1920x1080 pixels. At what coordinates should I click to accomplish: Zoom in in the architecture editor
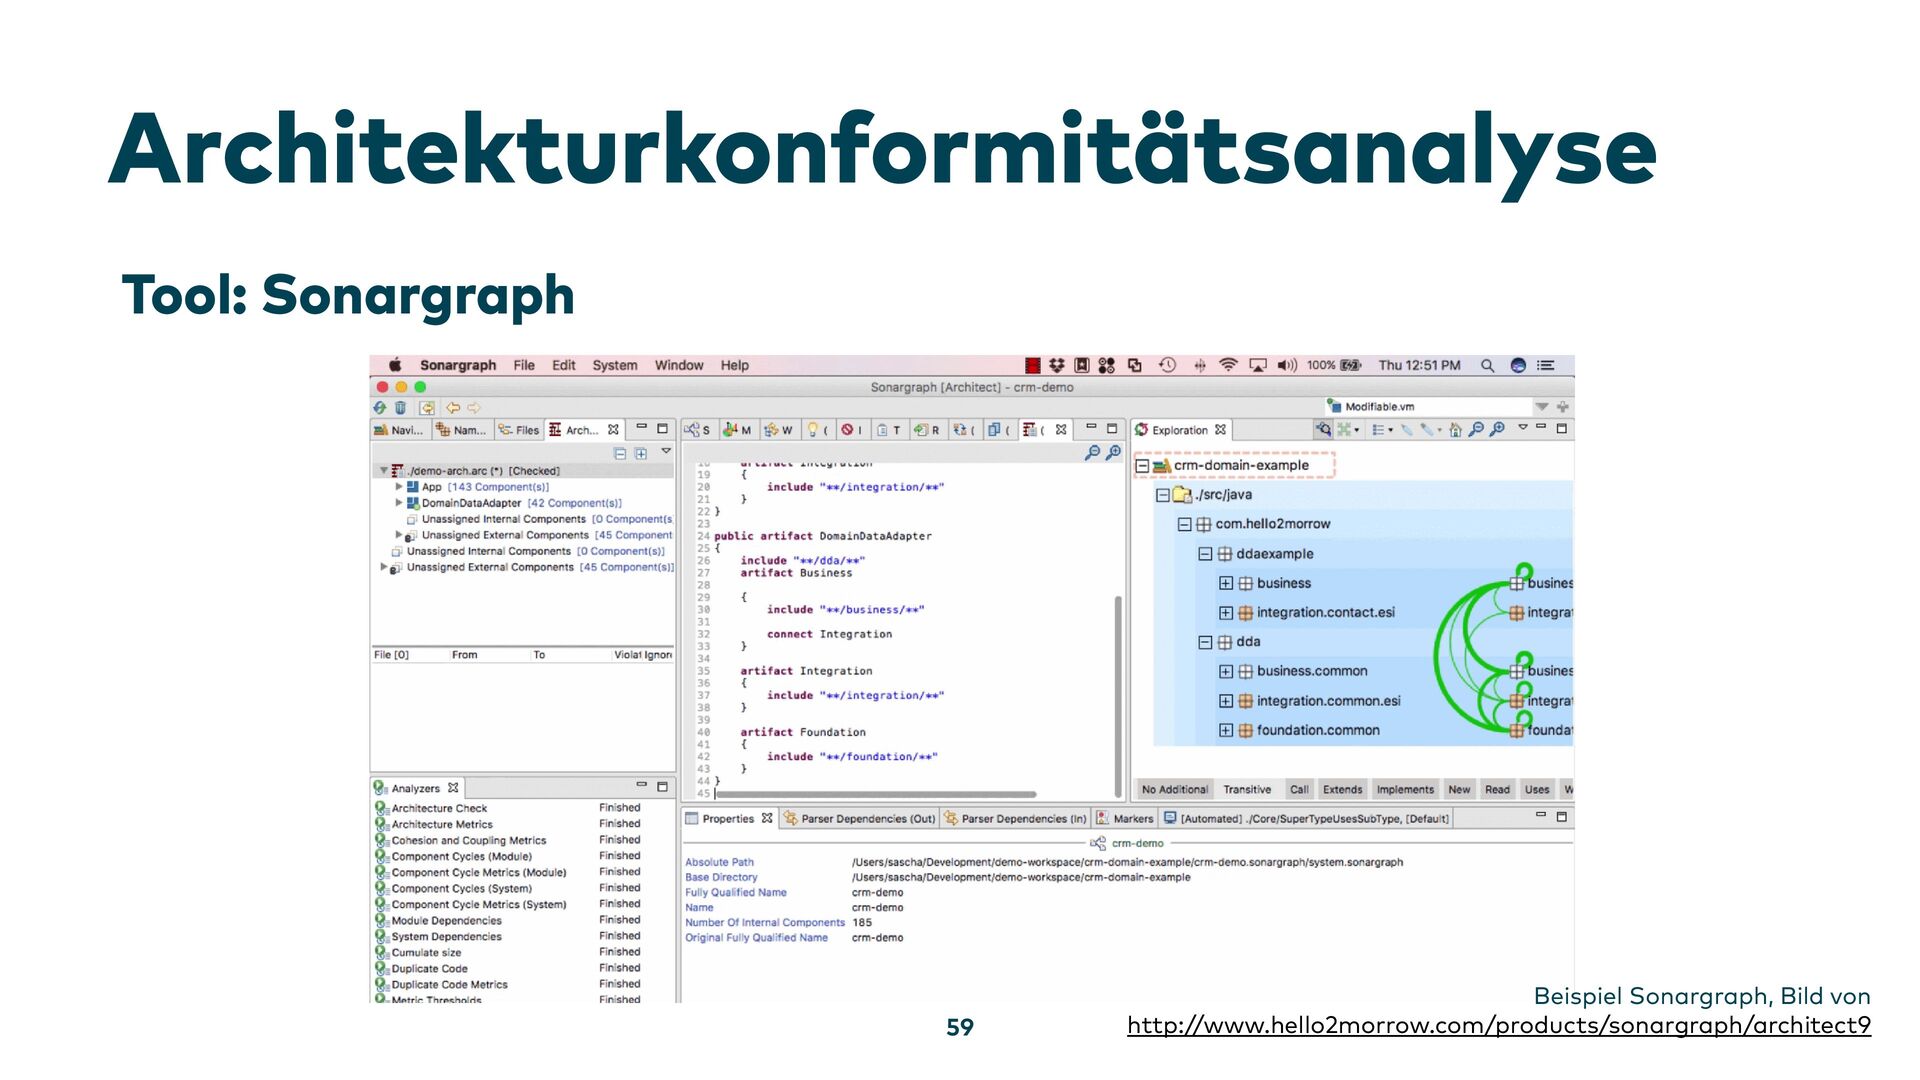tap(1113, 453)
